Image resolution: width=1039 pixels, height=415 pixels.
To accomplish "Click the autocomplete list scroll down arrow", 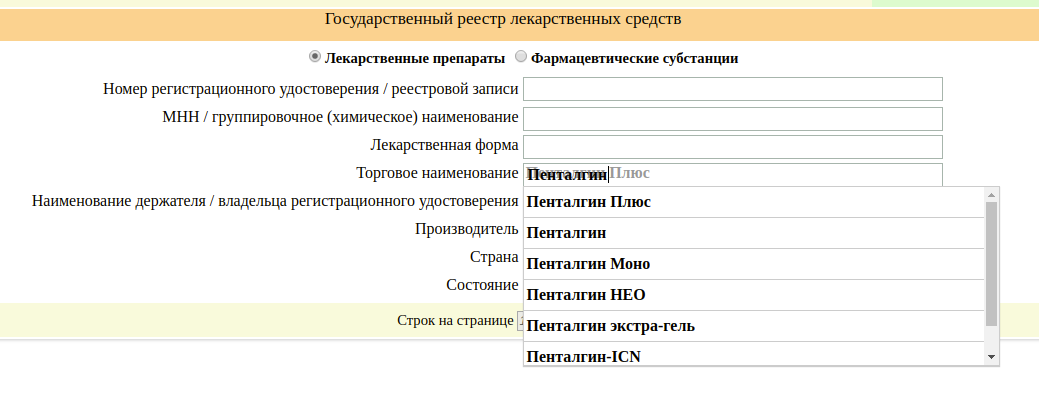I will click(991, 357).
